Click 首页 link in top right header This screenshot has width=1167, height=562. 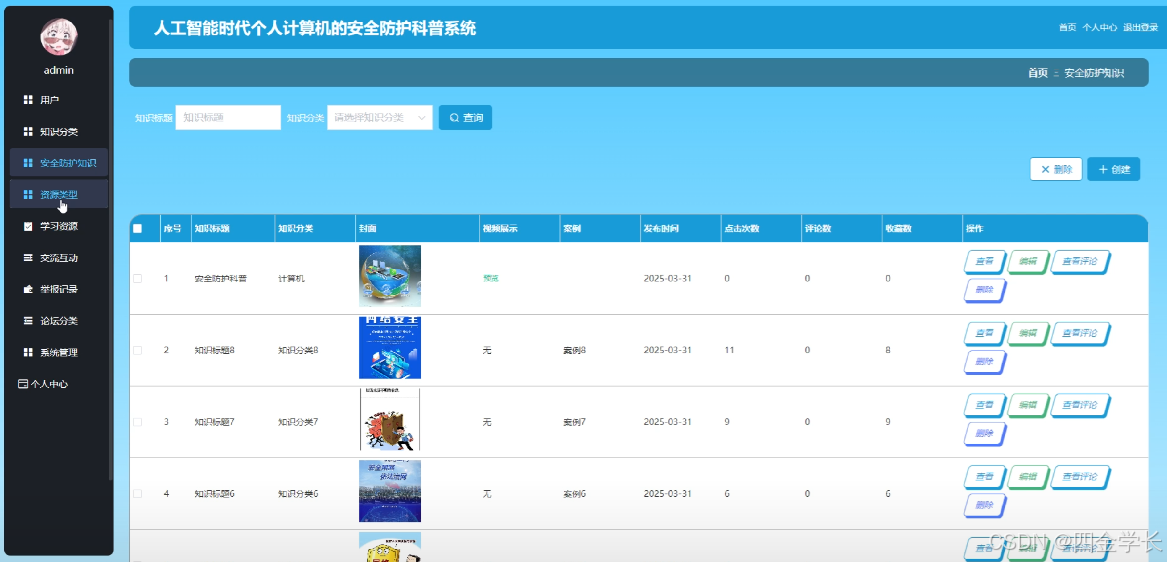(1067, 28)
